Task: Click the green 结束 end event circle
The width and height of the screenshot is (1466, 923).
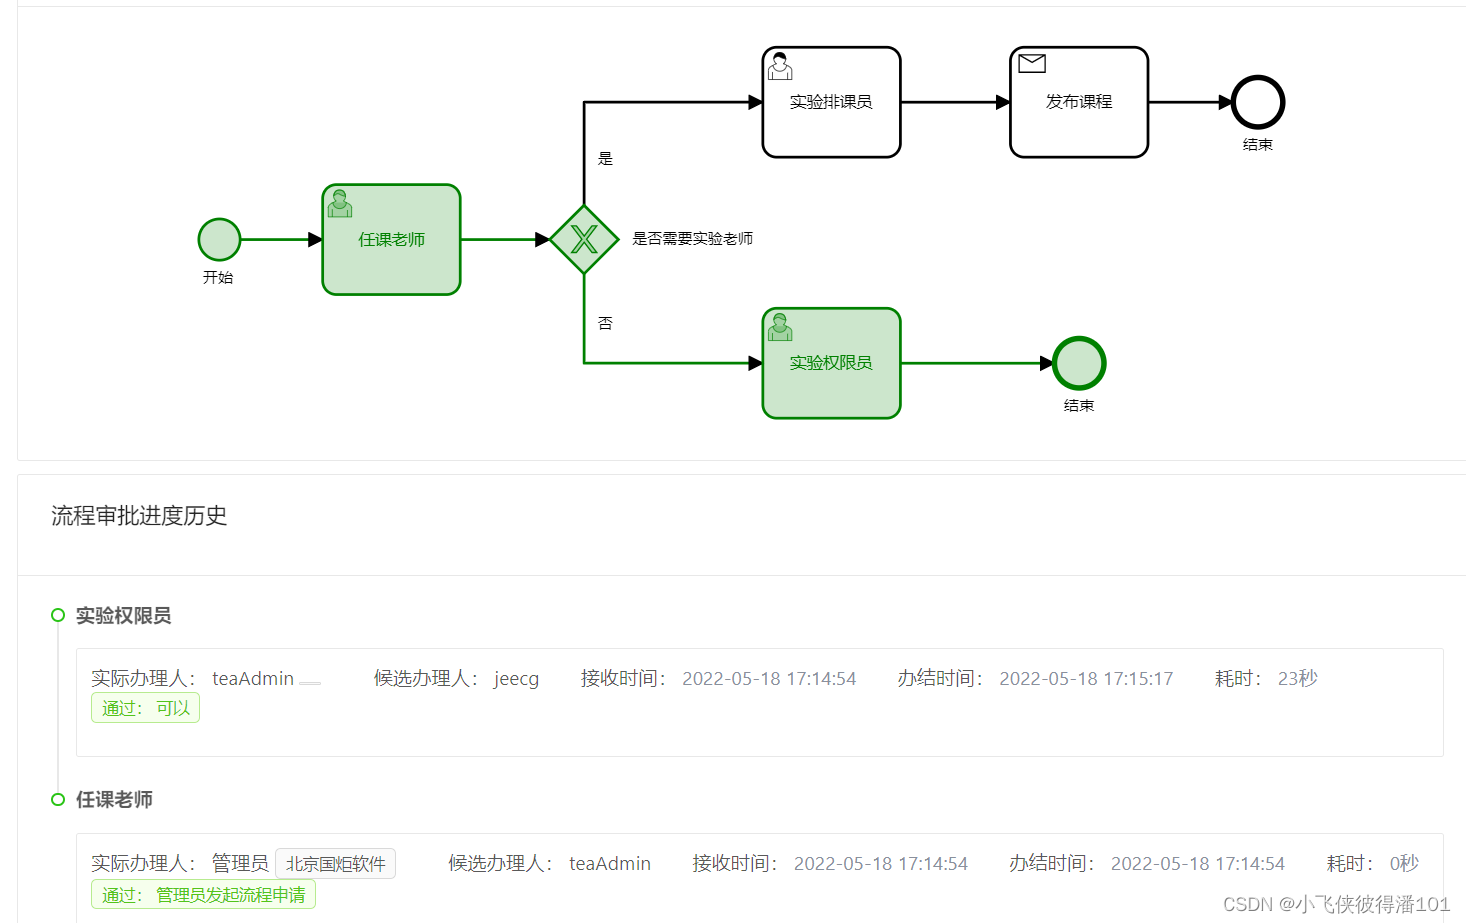Action: (1078, 363)
